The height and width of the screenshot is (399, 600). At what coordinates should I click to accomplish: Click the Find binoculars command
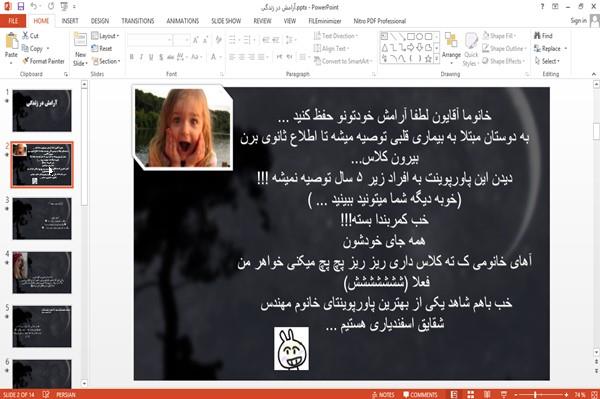click(543, 36)
